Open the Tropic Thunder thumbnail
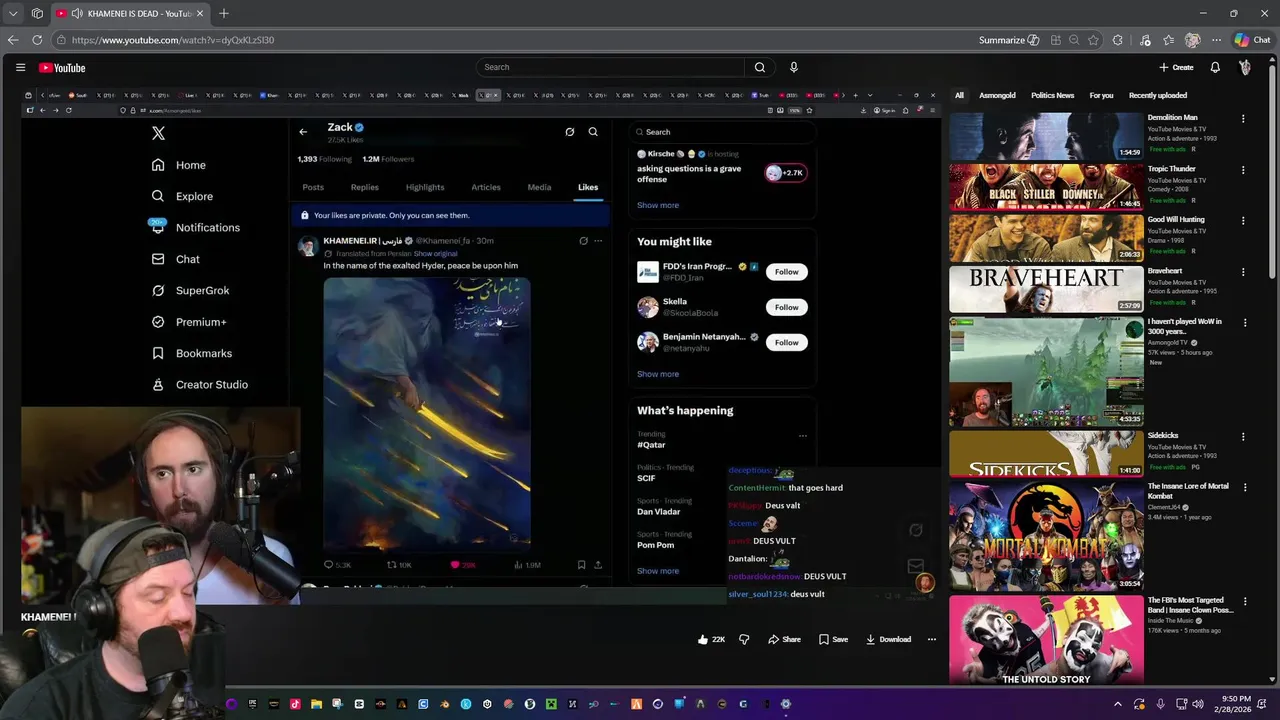Screen dimensions: 1280x720 [1046, 187]
